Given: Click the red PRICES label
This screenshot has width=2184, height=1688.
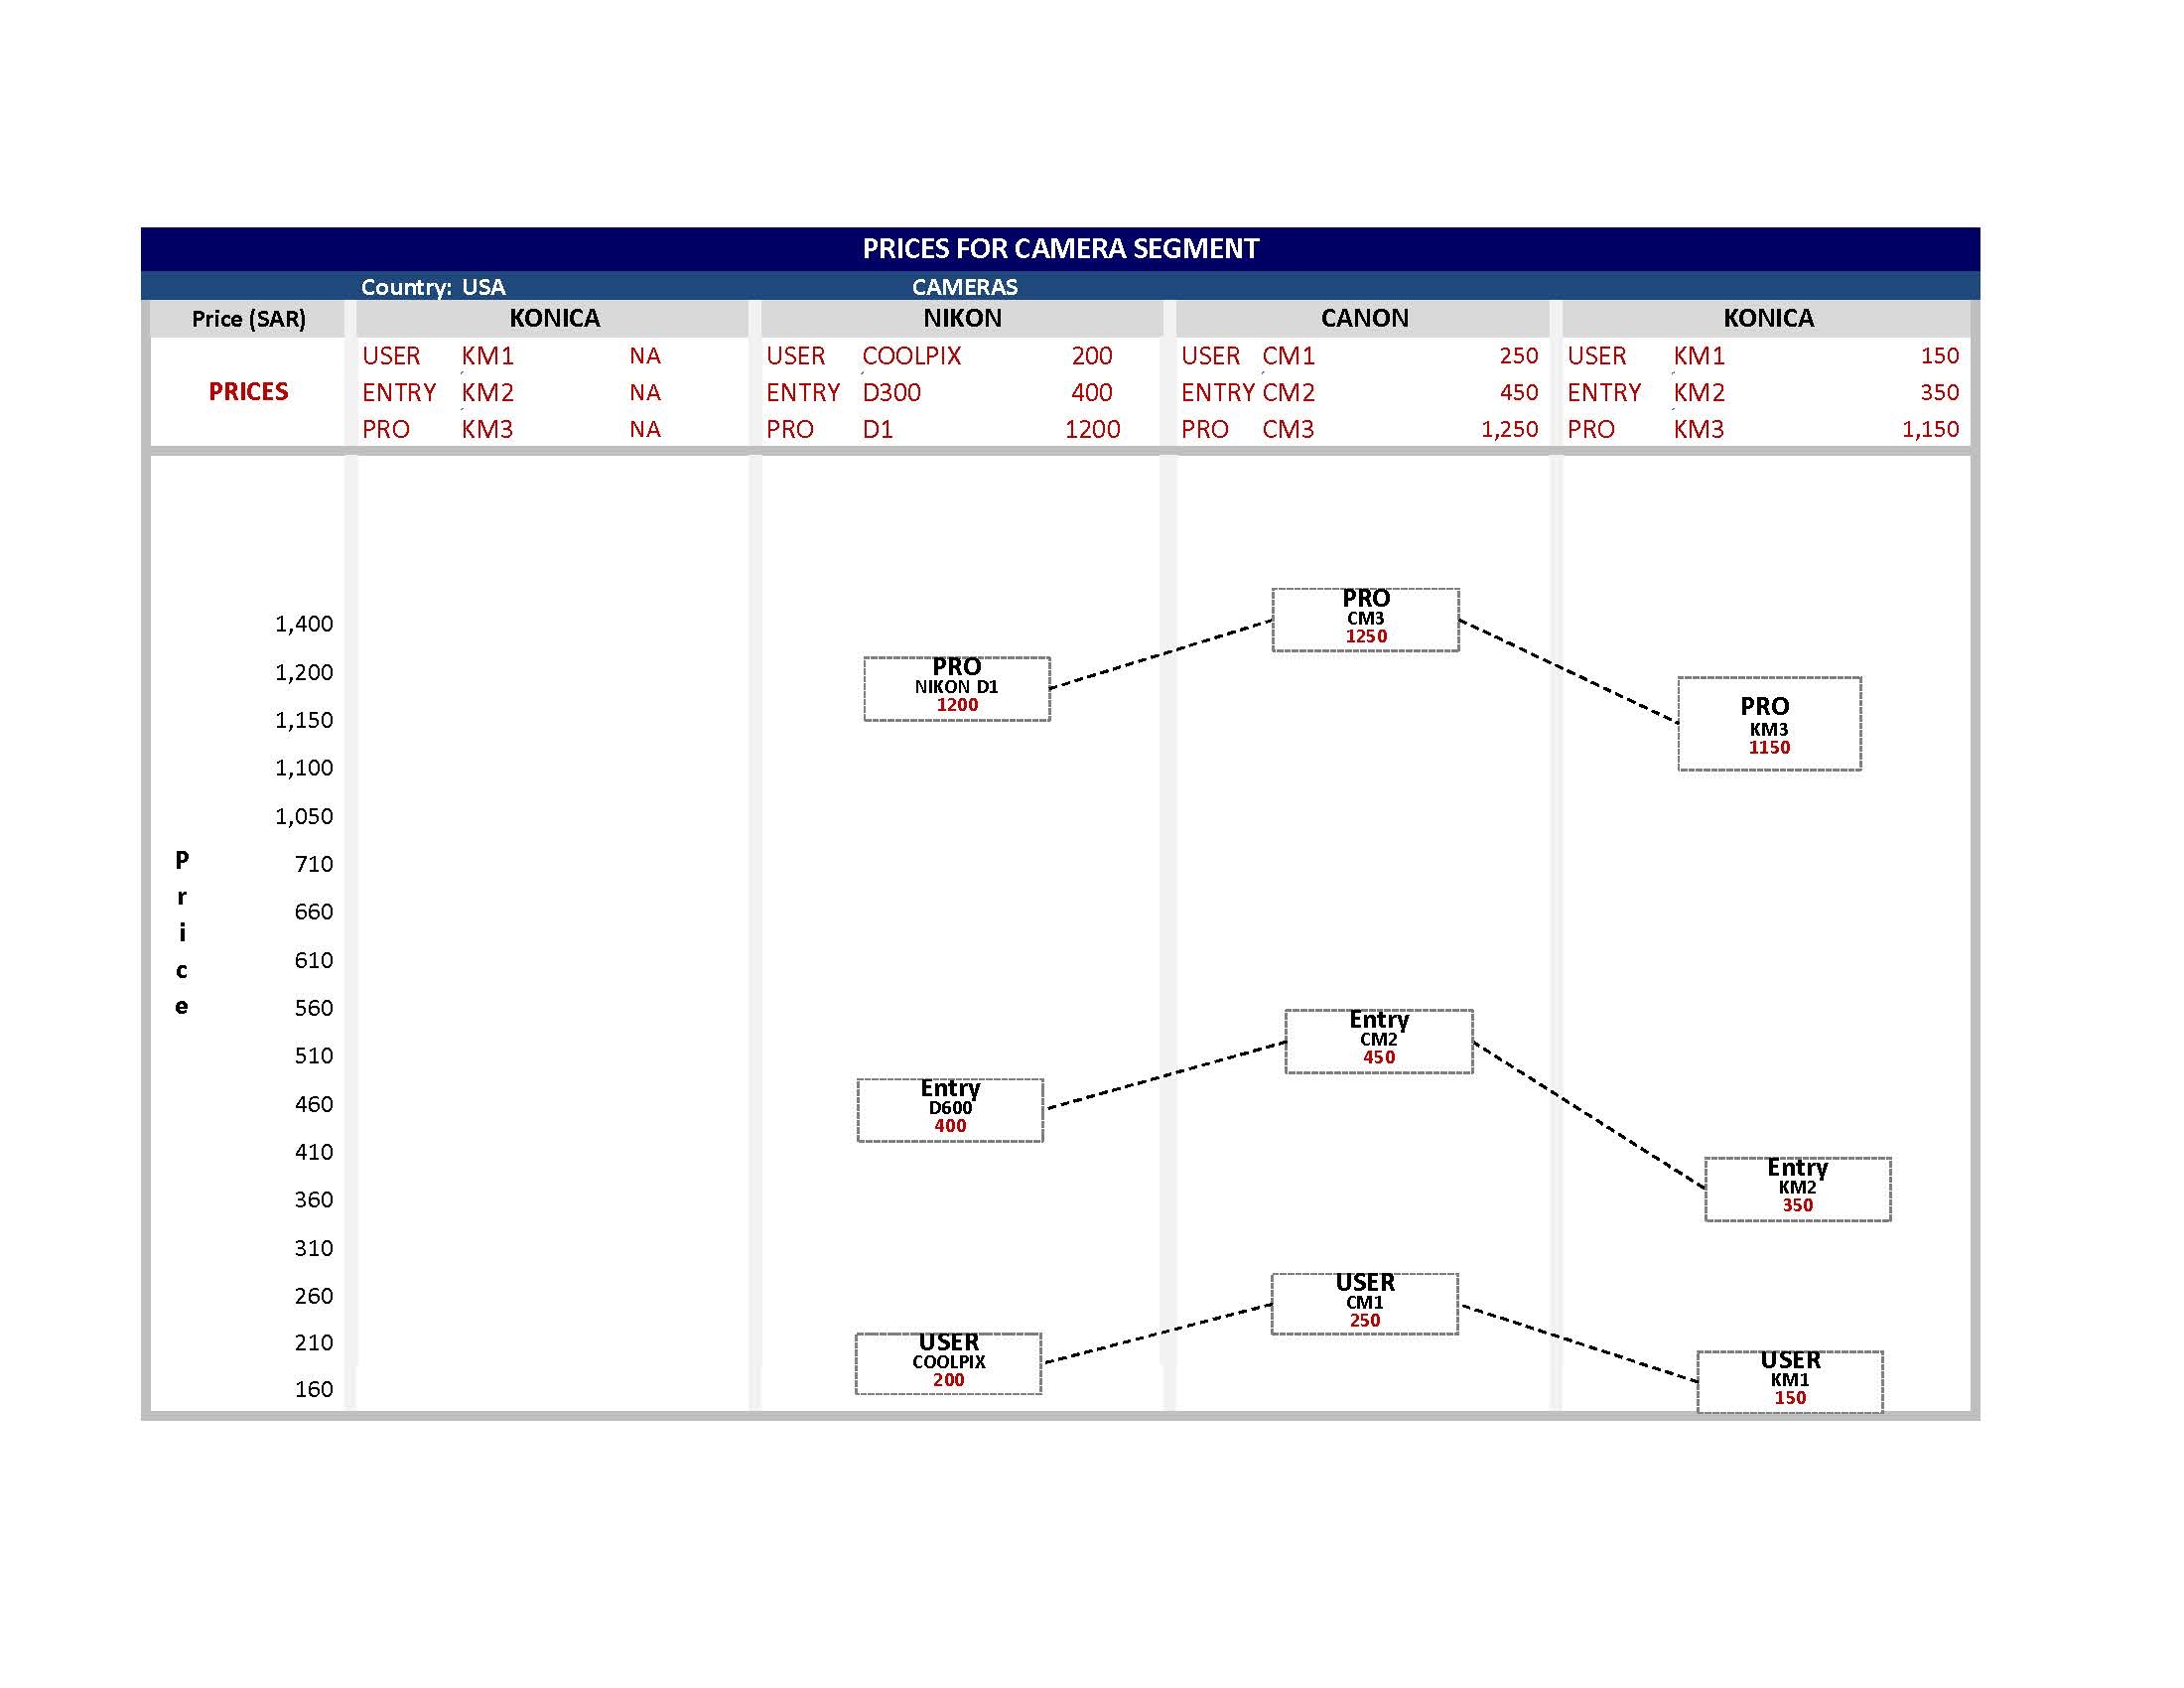Looking at the screenshot, I should coord(248,392).
